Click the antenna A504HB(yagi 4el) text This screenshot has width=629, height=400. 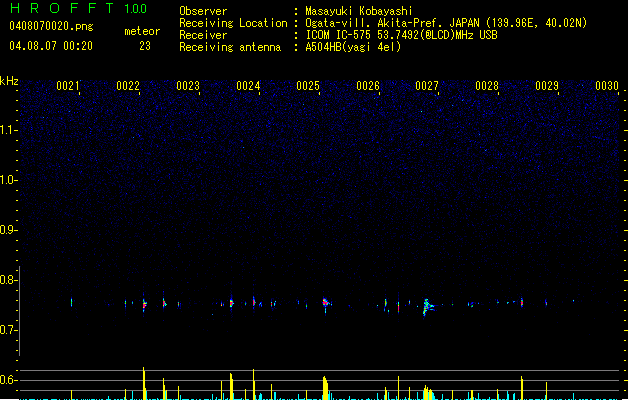tap(353, 47)
